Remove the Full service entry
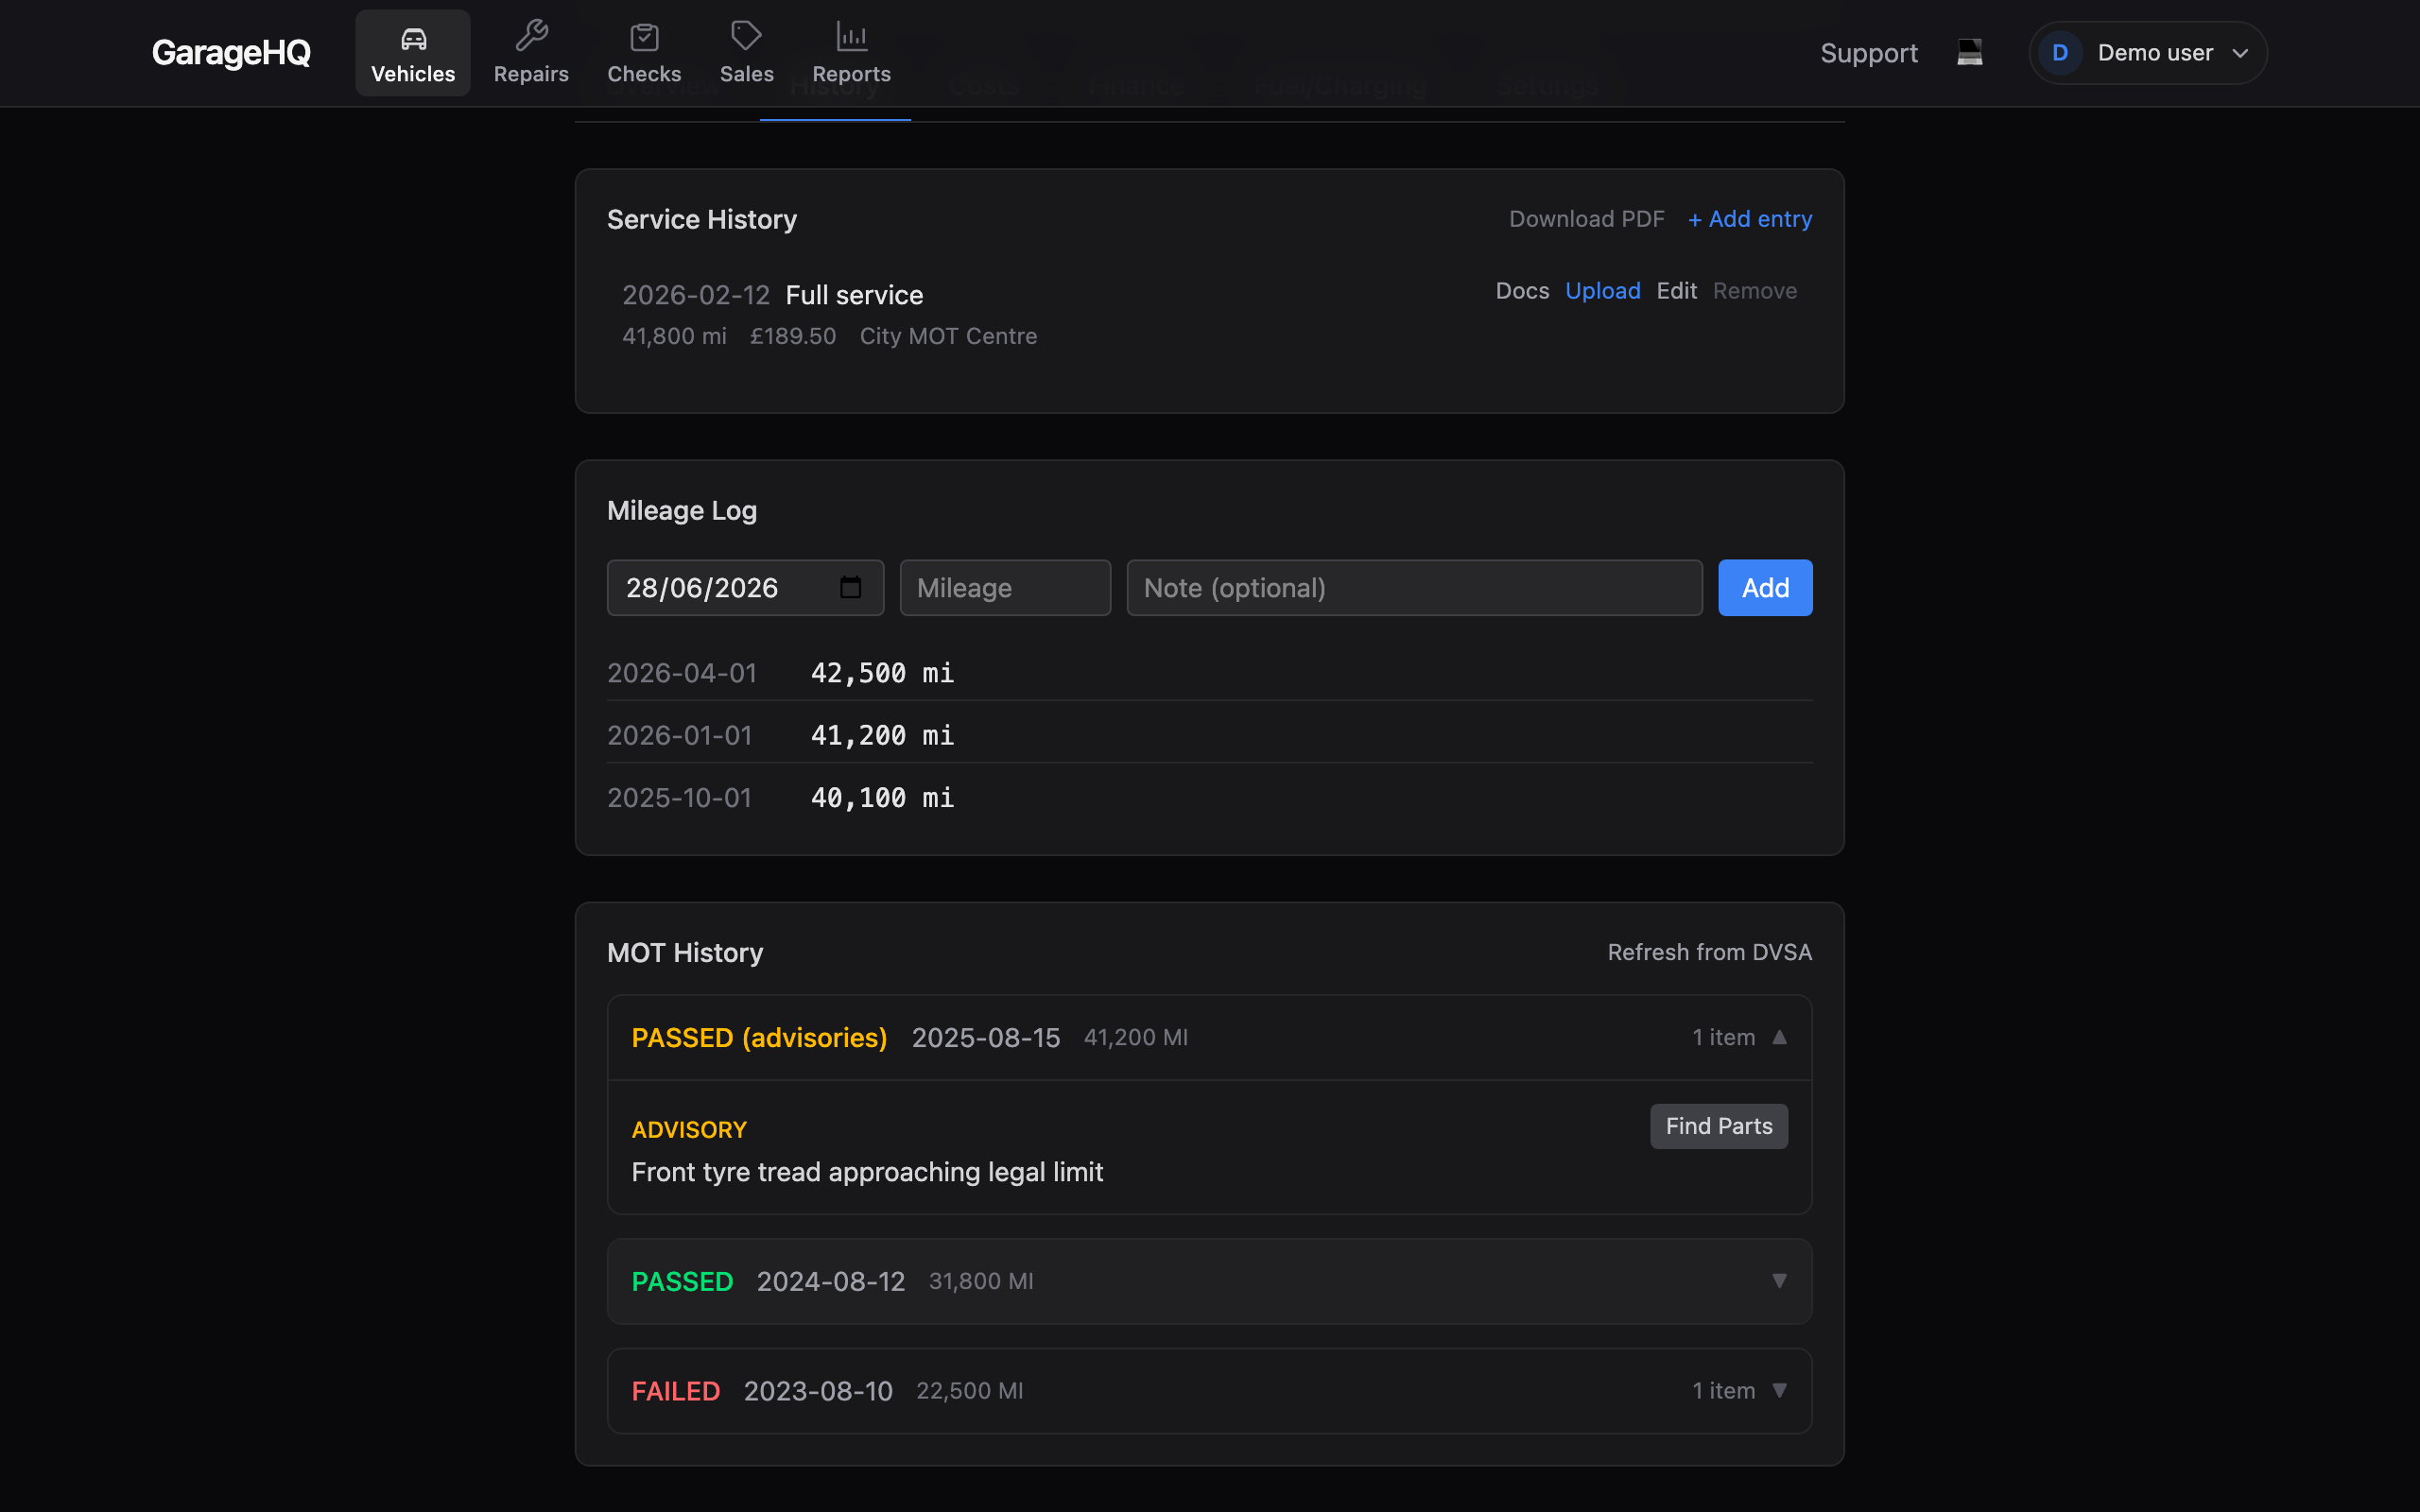 click(x=1754, y=291)
